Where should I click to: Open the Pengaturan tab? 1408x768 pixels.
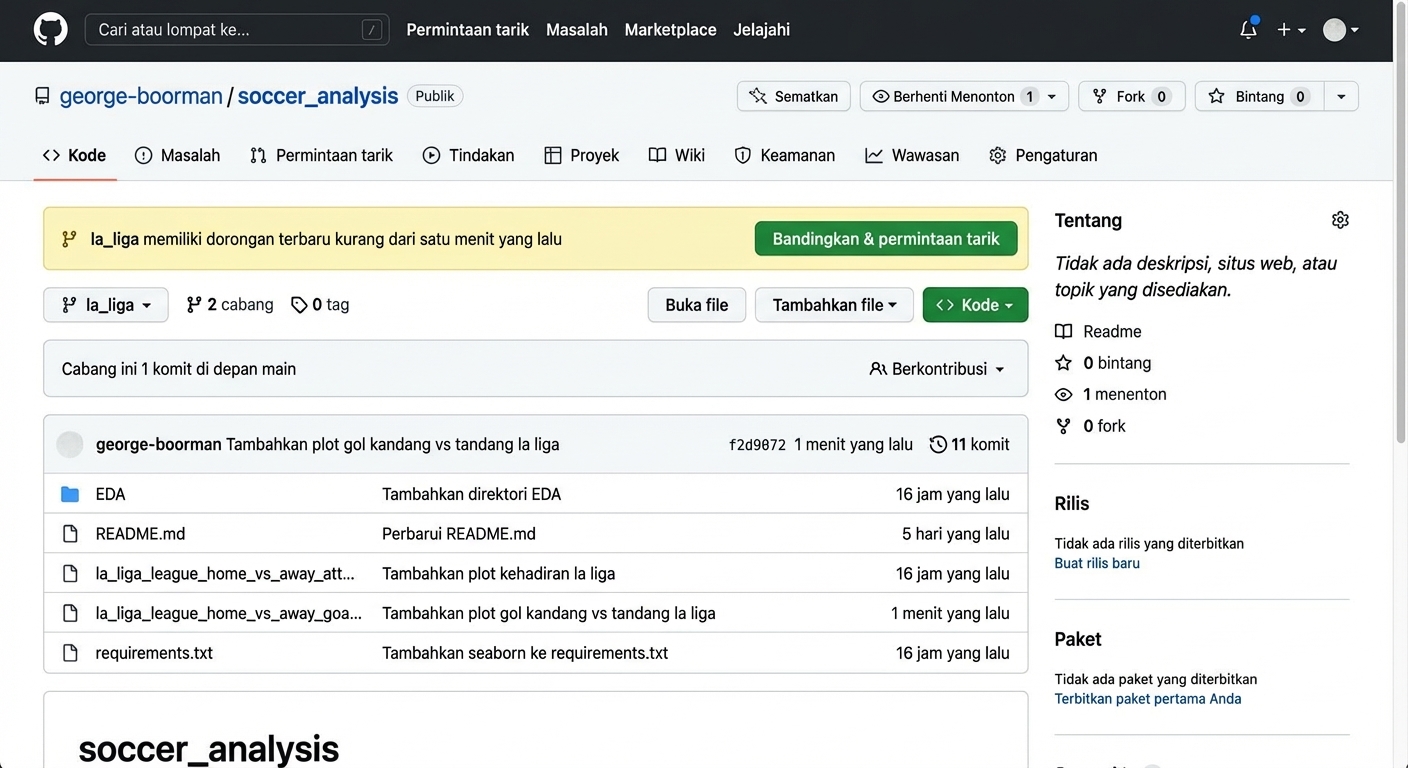(x=1044, y=155)
